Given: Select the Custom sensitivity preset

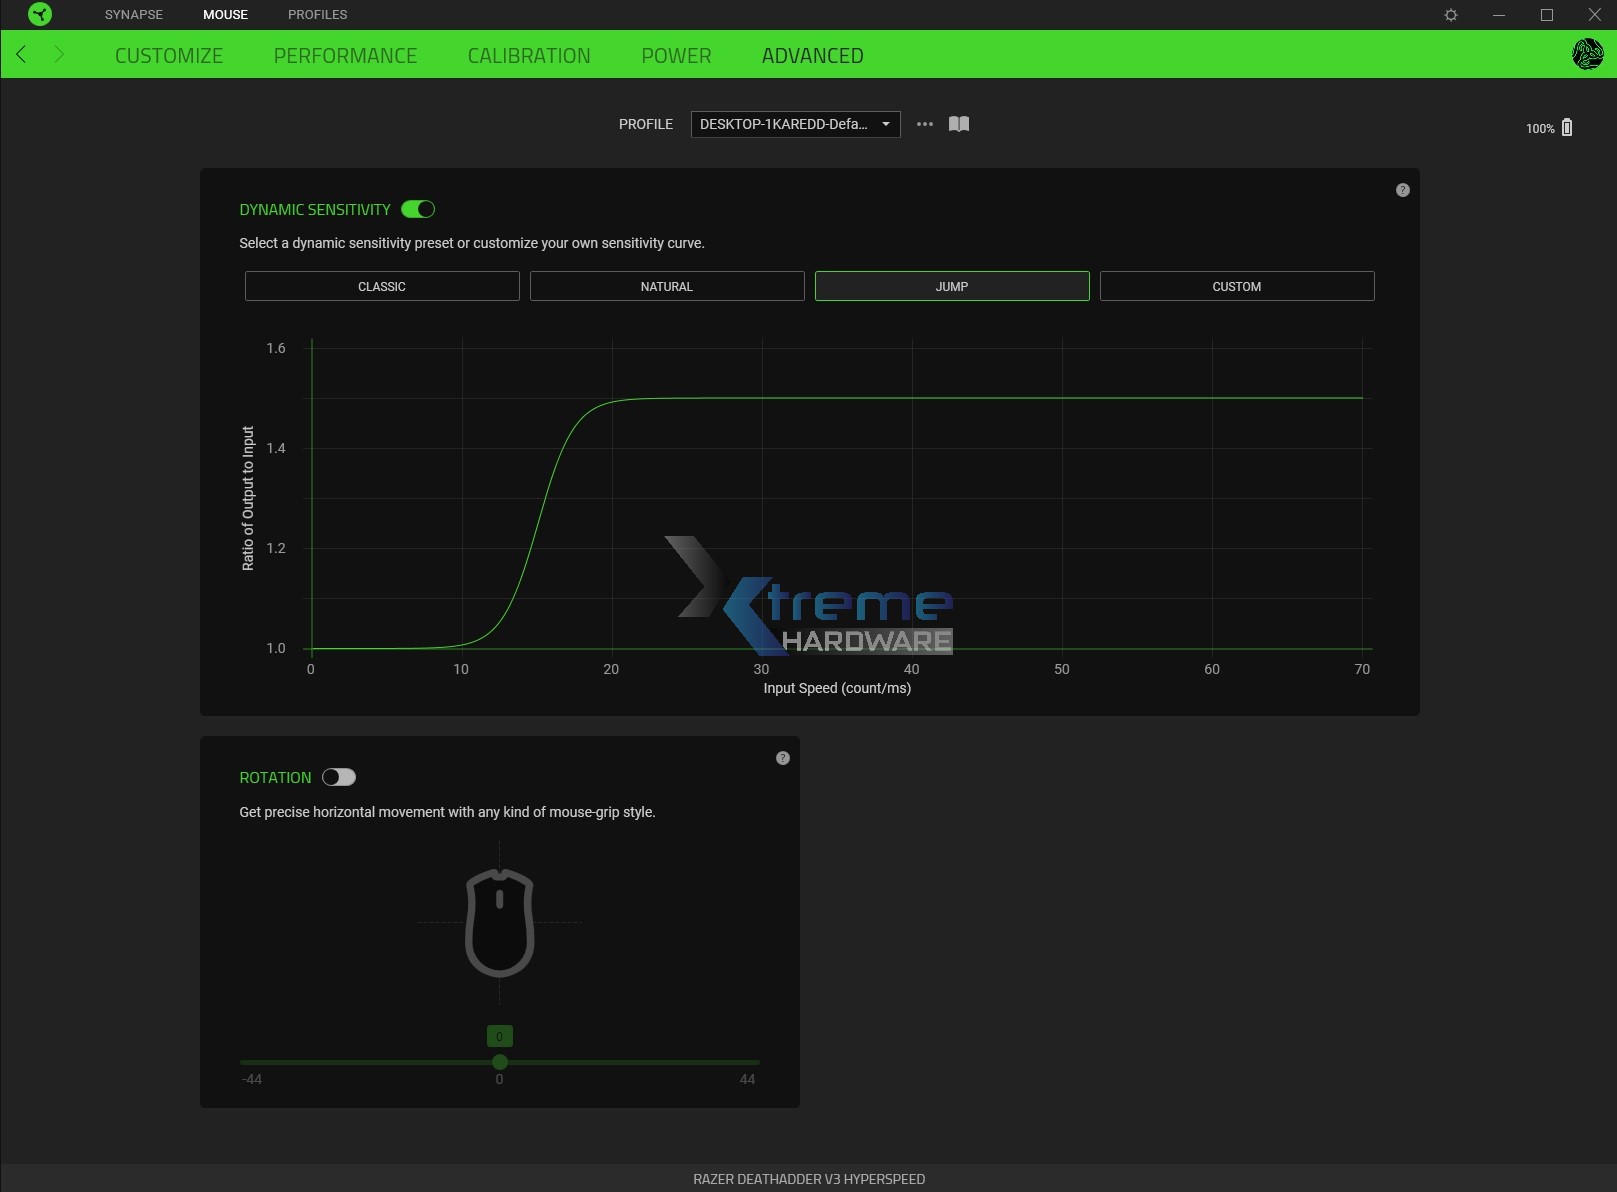Looking at the screenshot, I should (1237, 286).
